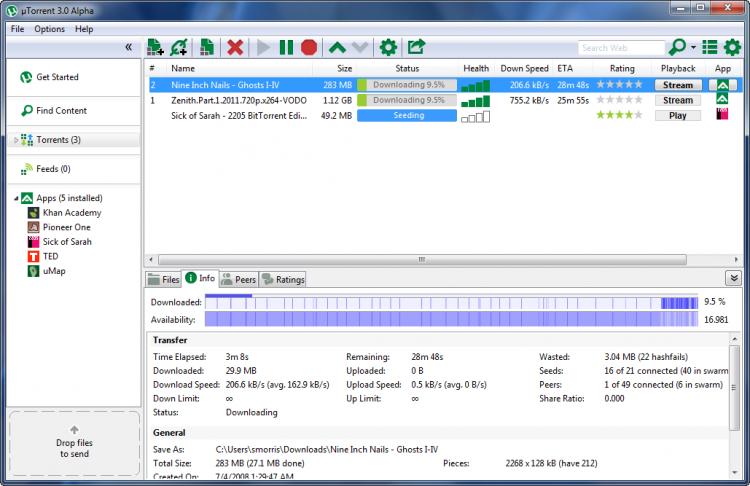Image resolution: width=750 pixels, height=486 pixels.
Task: Open the uMap app
Action: pyautogui.click(x=47, y=271)
